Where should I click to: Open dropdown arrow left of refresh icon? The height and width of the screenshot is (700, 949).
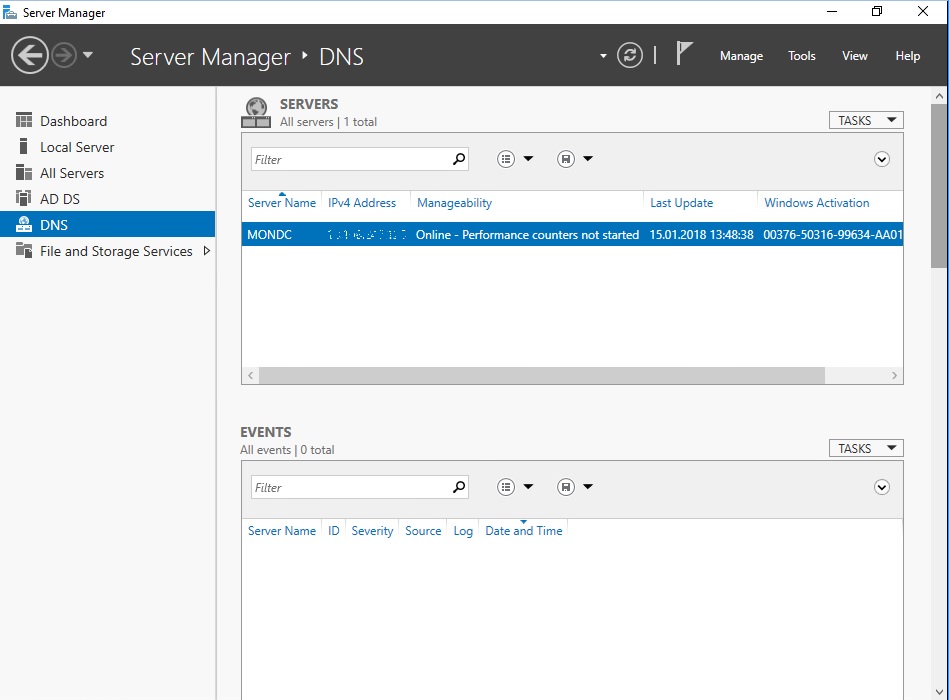603,56
